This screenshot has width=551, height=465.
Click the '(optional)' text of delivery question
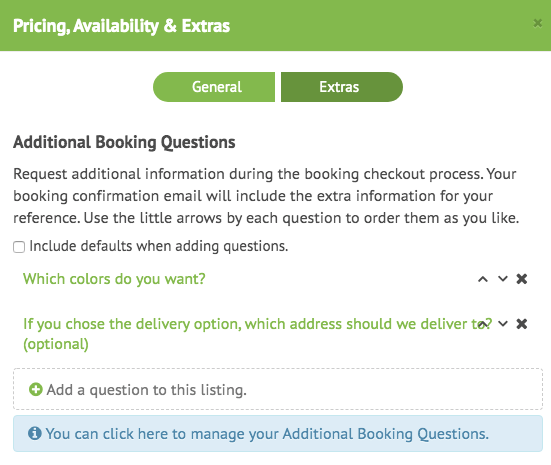pos(56,344)
